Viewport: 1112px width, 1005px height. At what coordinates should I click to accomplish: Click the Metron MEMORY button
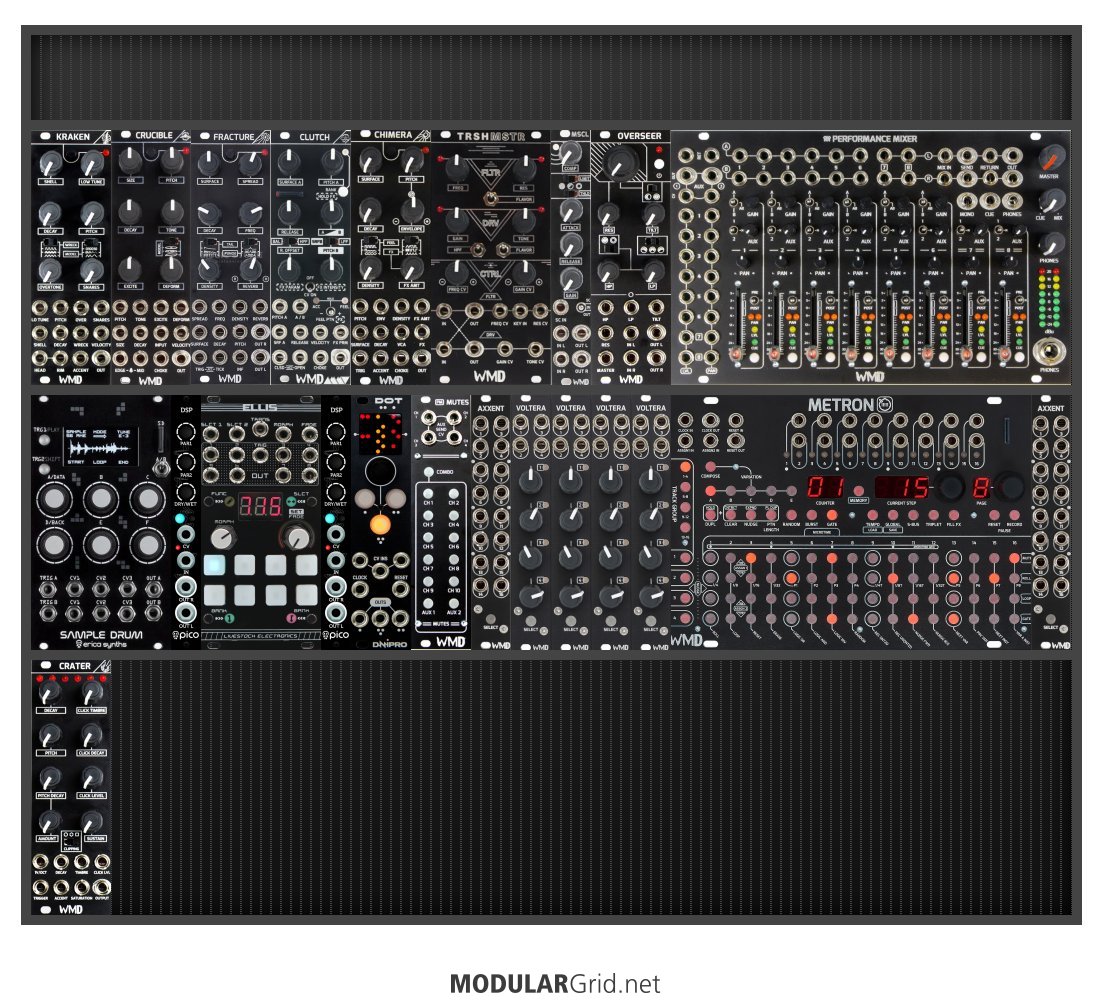tap(859, 491)
